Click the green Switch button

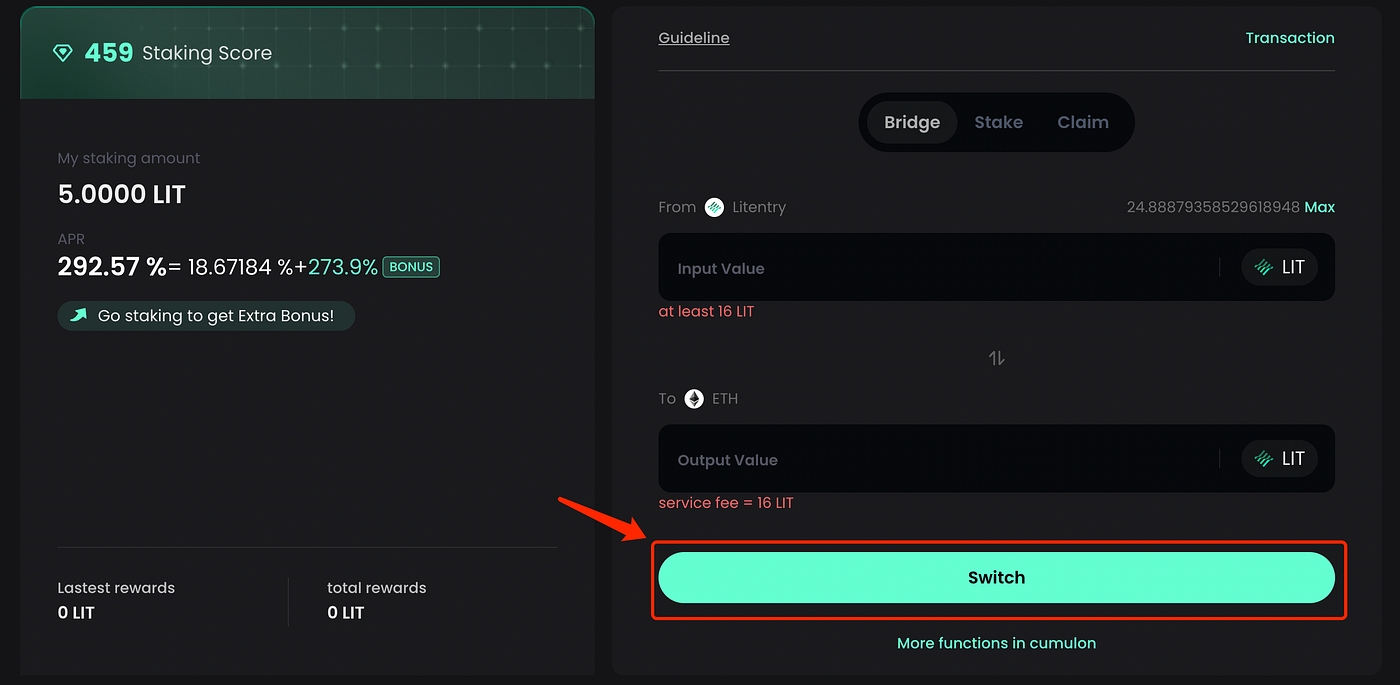pos(996,578)
